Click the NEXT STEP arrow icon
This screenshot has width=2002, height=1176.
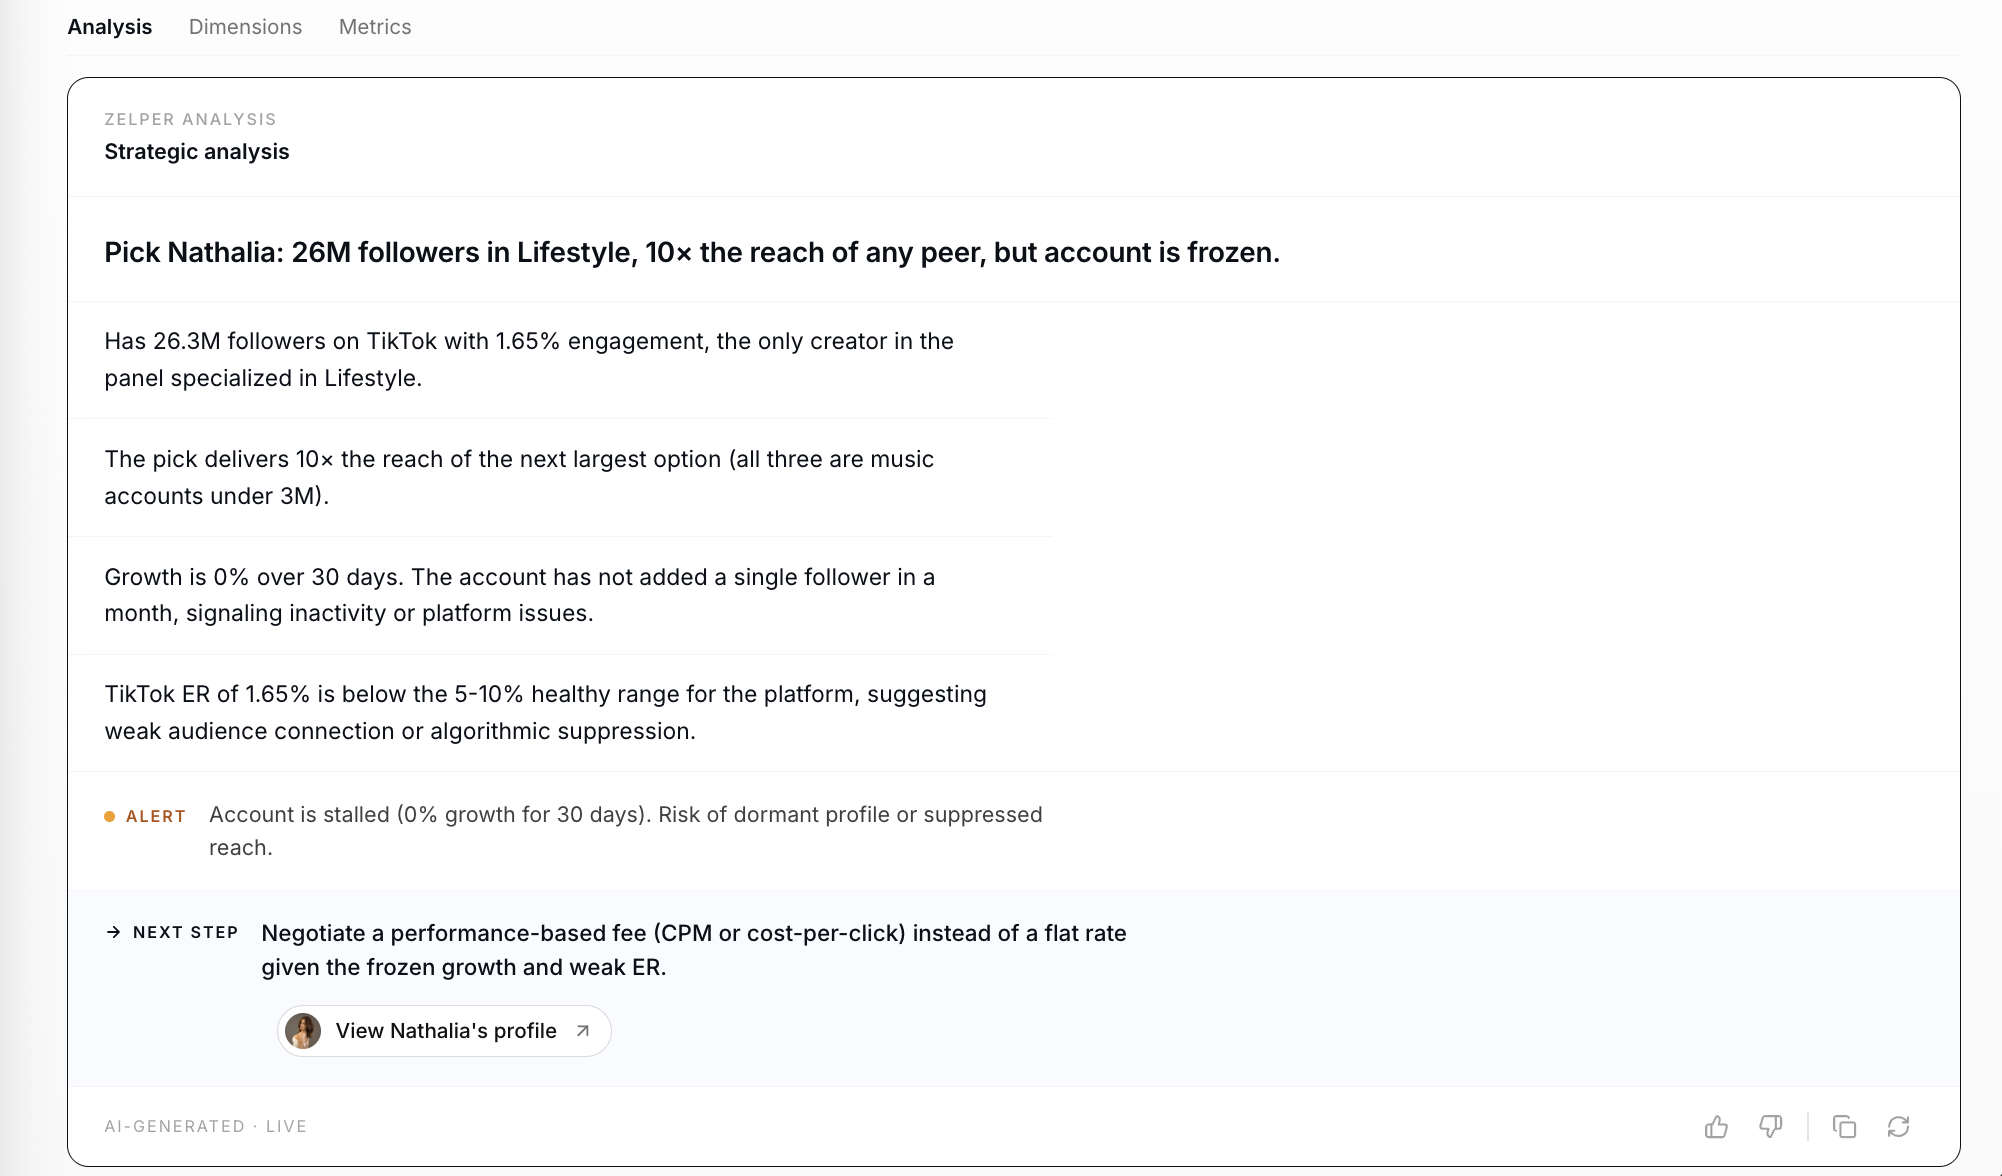tap(113, 932)
